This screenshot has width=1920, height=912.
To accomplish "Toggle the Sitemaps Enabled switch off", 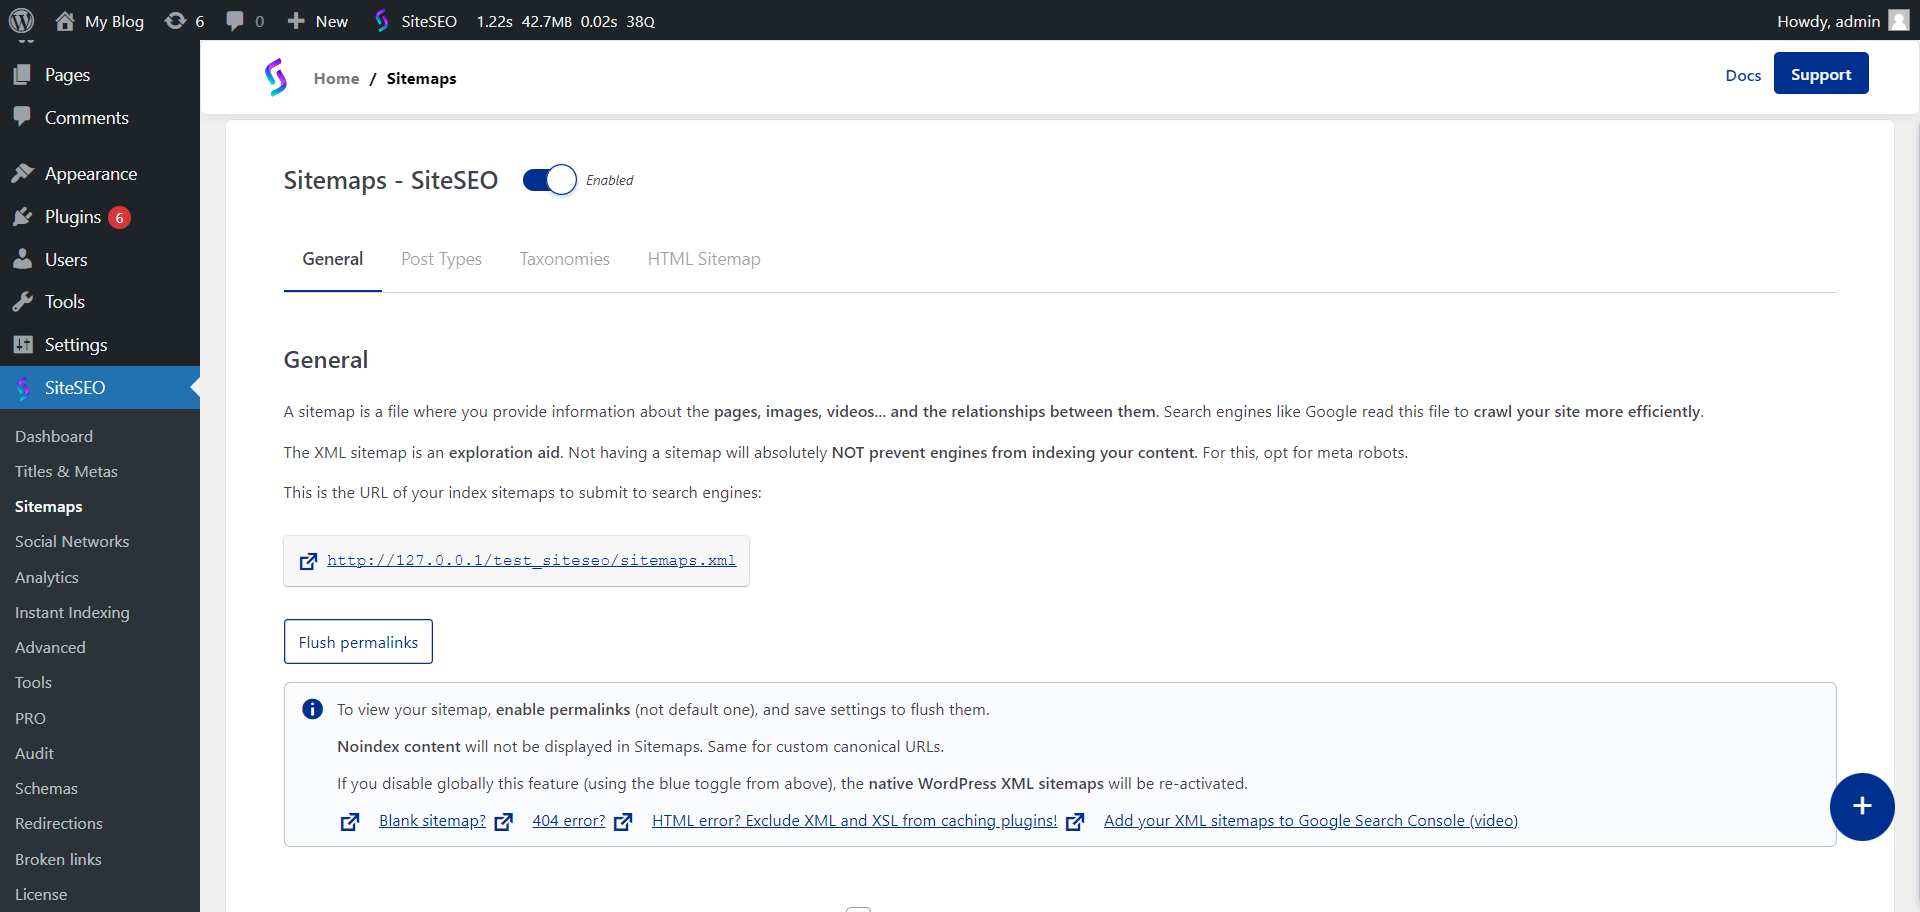I will [549, 180].
